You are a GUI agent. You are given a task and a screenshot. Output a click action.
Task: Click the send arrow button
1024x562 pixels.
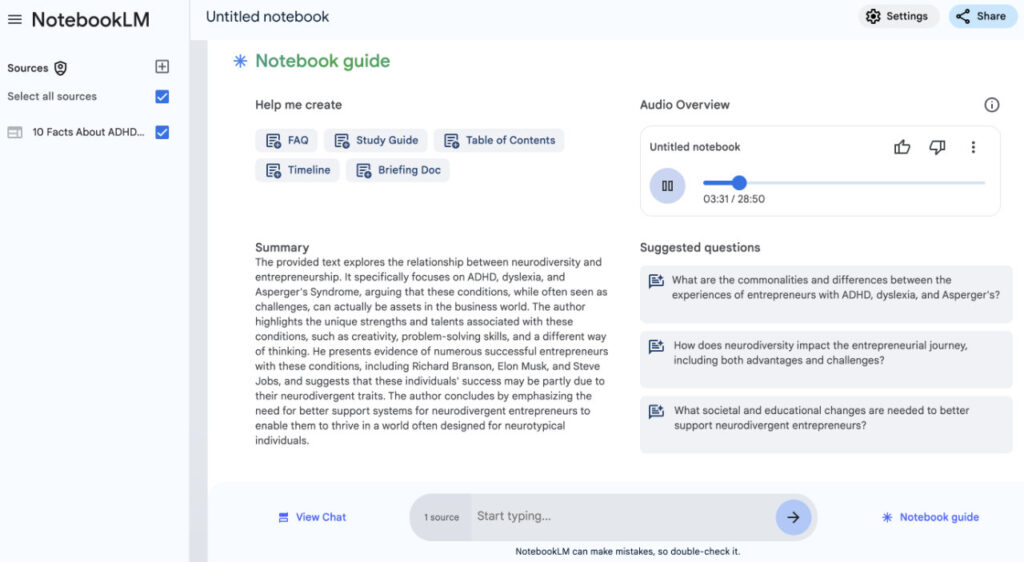coord(793,517)
